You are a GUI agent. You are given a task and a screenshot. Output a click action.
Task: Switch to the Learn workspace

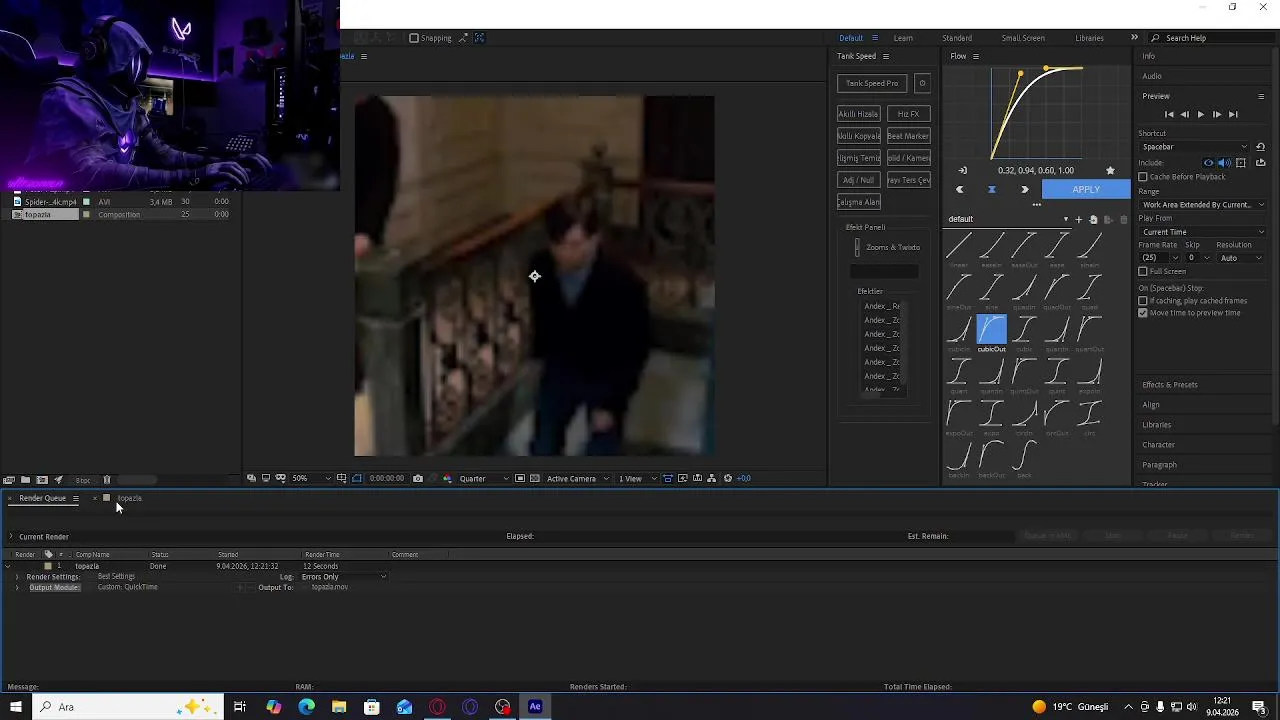(x=903, y=38)
